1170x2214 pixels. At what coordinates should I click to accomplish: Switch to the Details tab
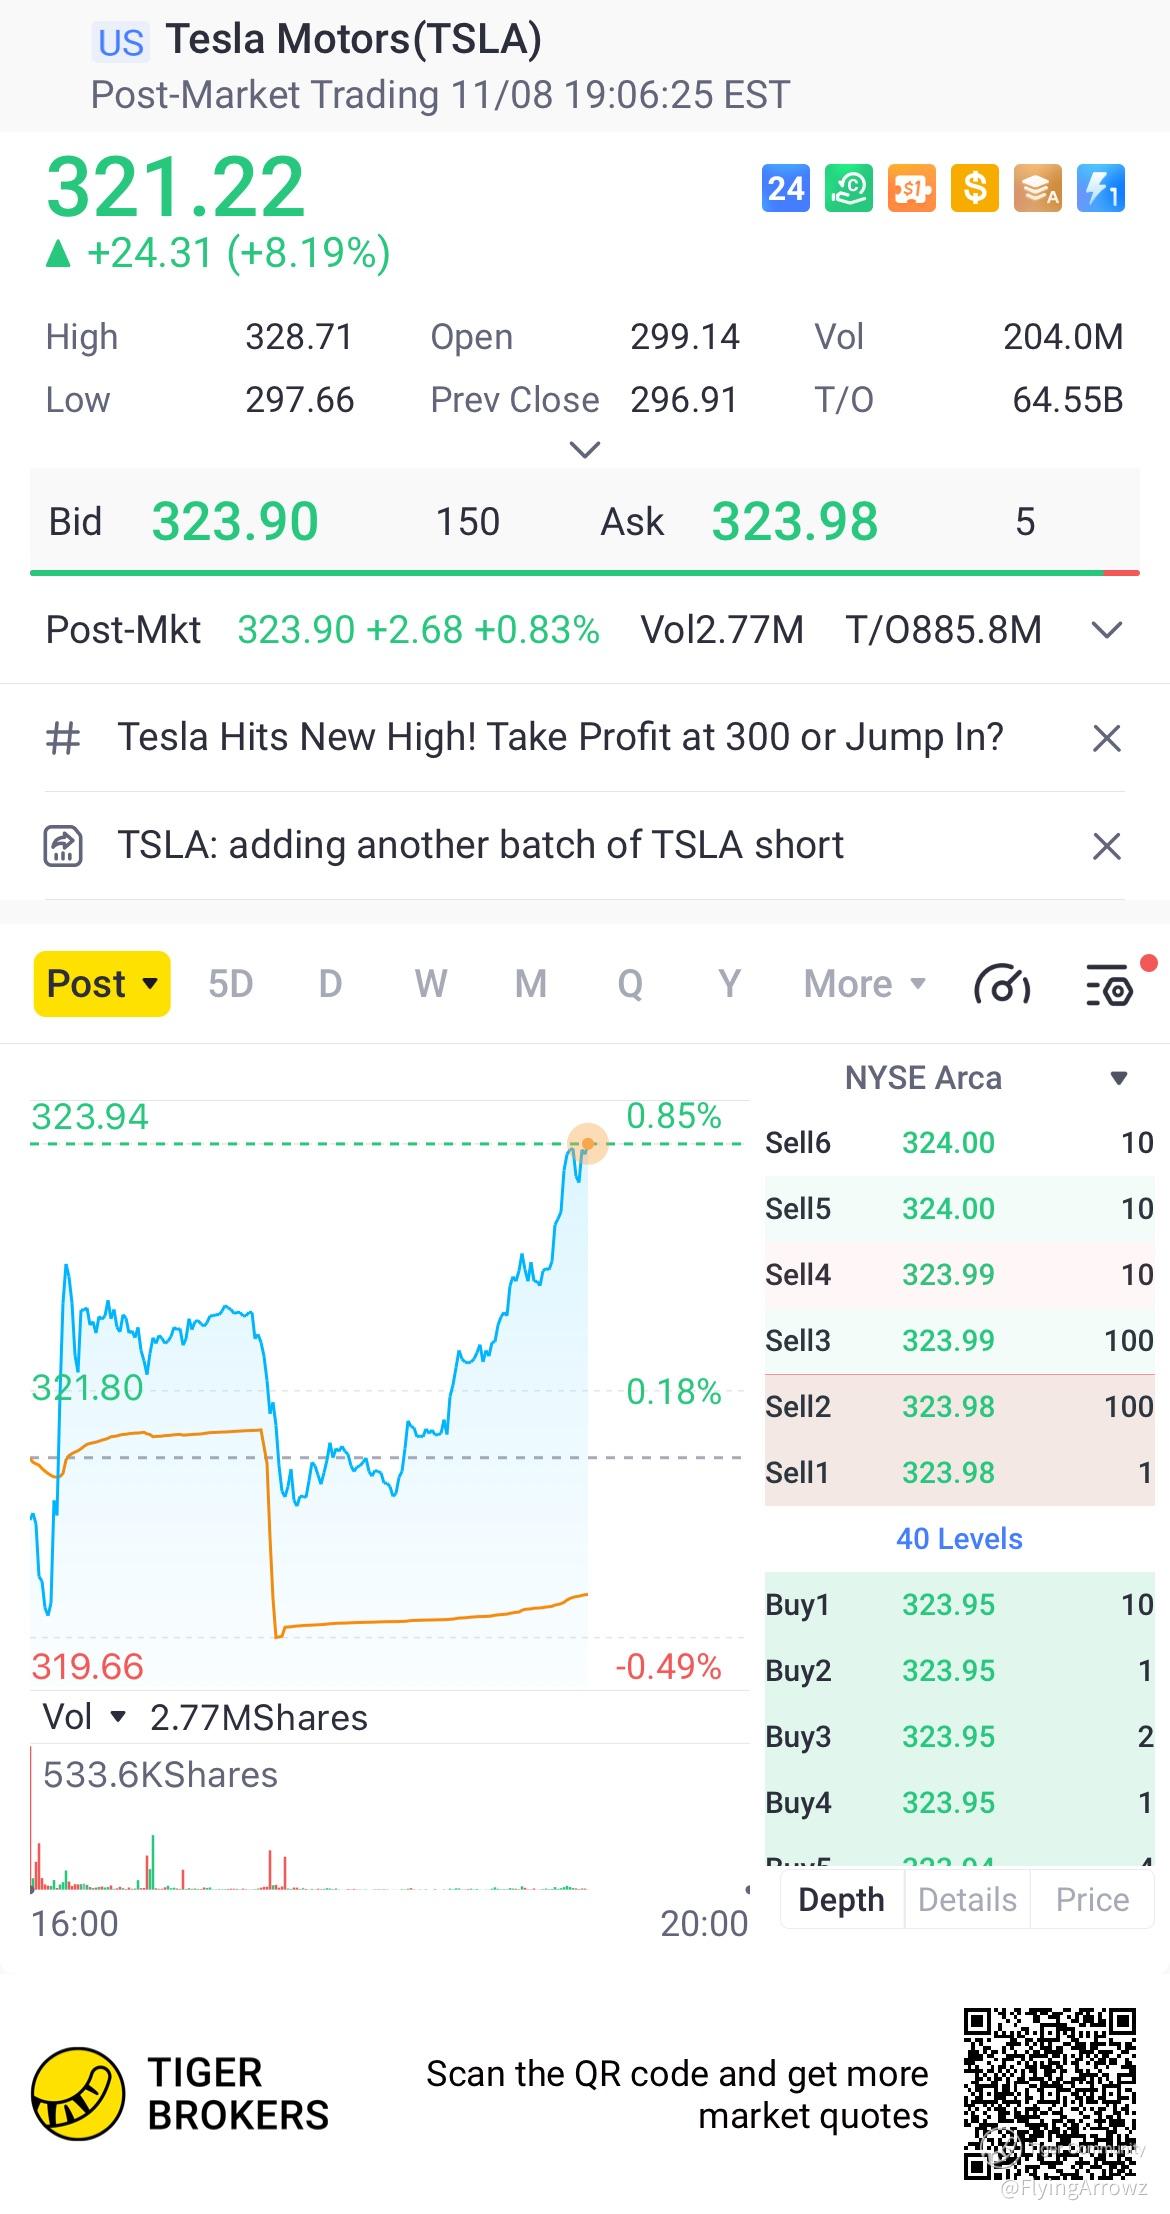[x=966, y=1899]
